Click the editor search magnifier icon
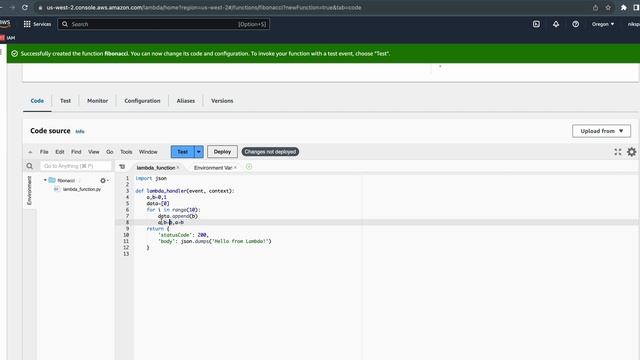The height and width of the screenshot is (360, 640). click(29, 166)
